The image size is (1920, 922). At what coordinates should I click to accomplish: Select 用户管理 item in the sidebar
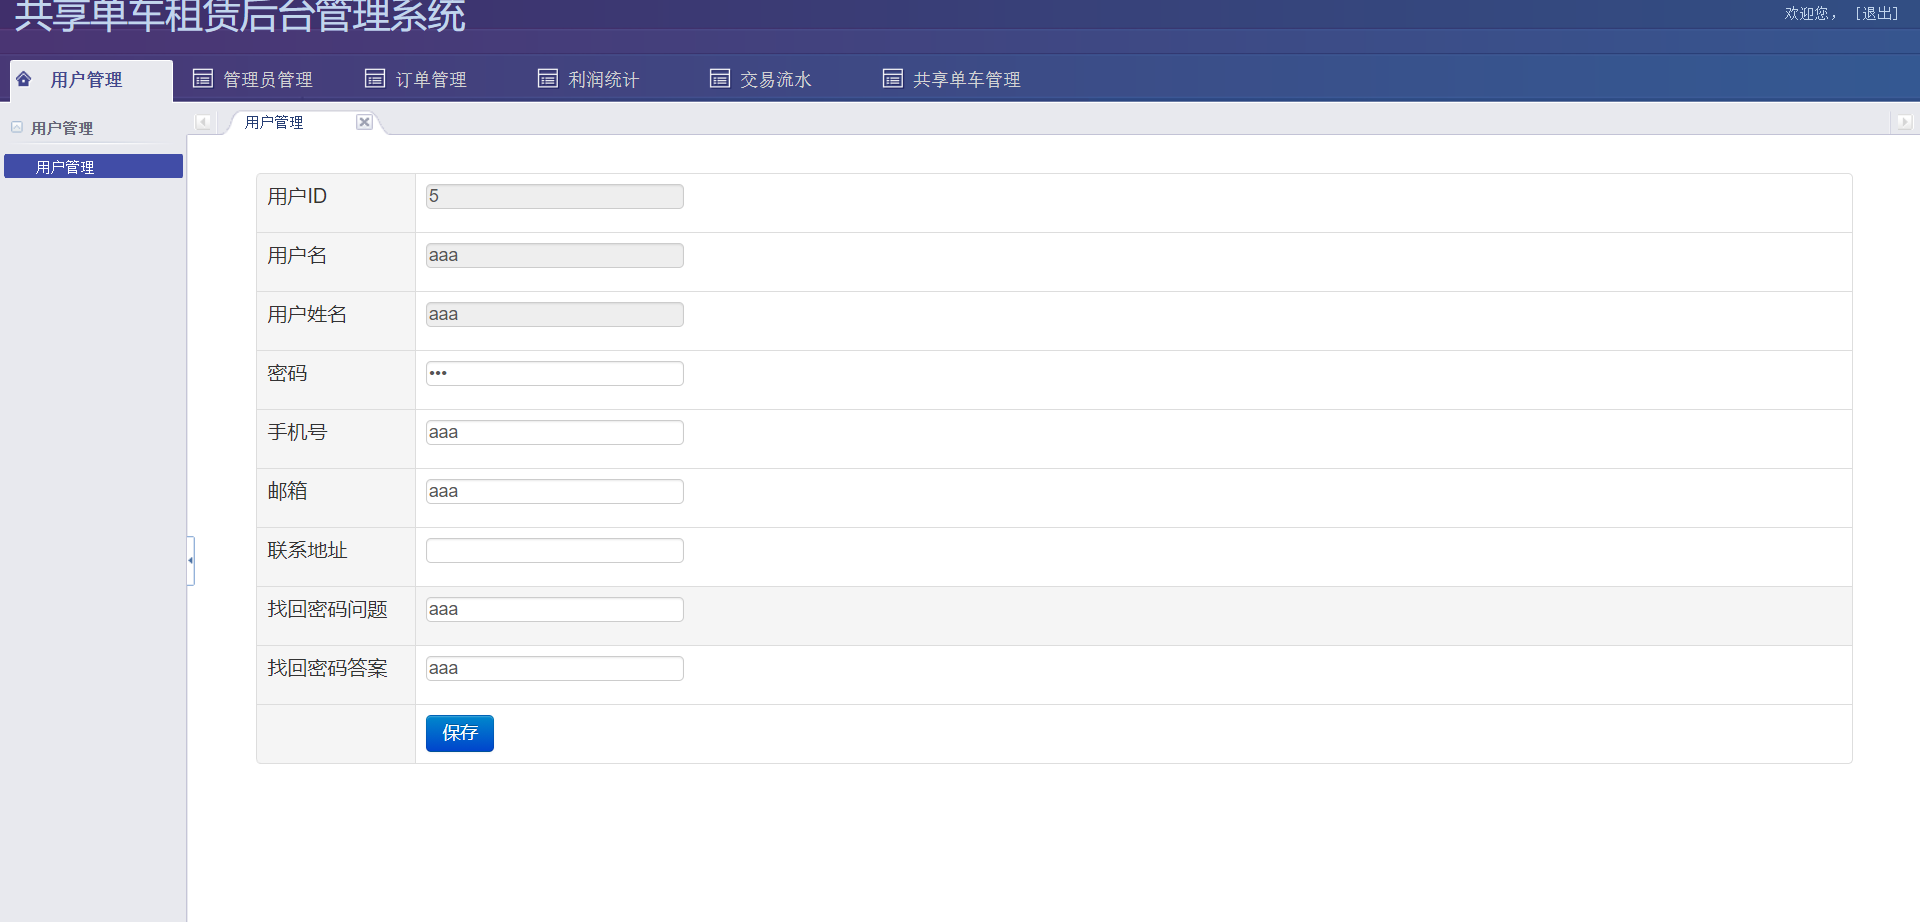[x=93, y=166]
